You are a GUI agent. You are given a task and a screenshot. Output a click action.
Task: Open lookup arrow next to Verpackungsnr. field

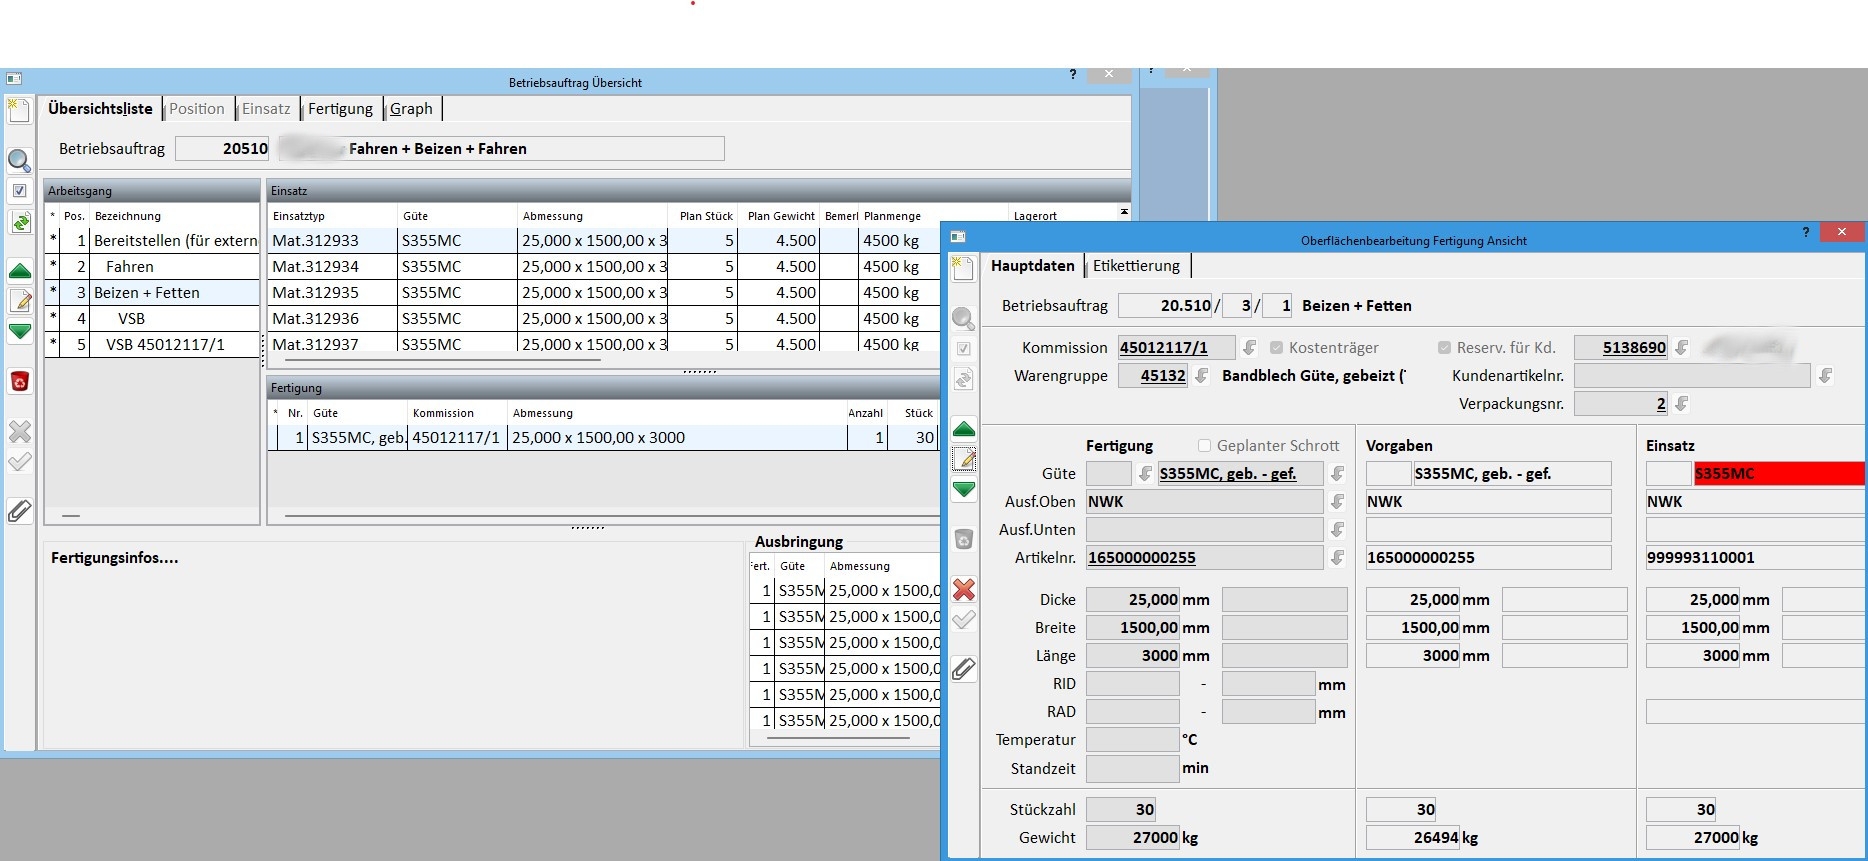[1682, 404]
